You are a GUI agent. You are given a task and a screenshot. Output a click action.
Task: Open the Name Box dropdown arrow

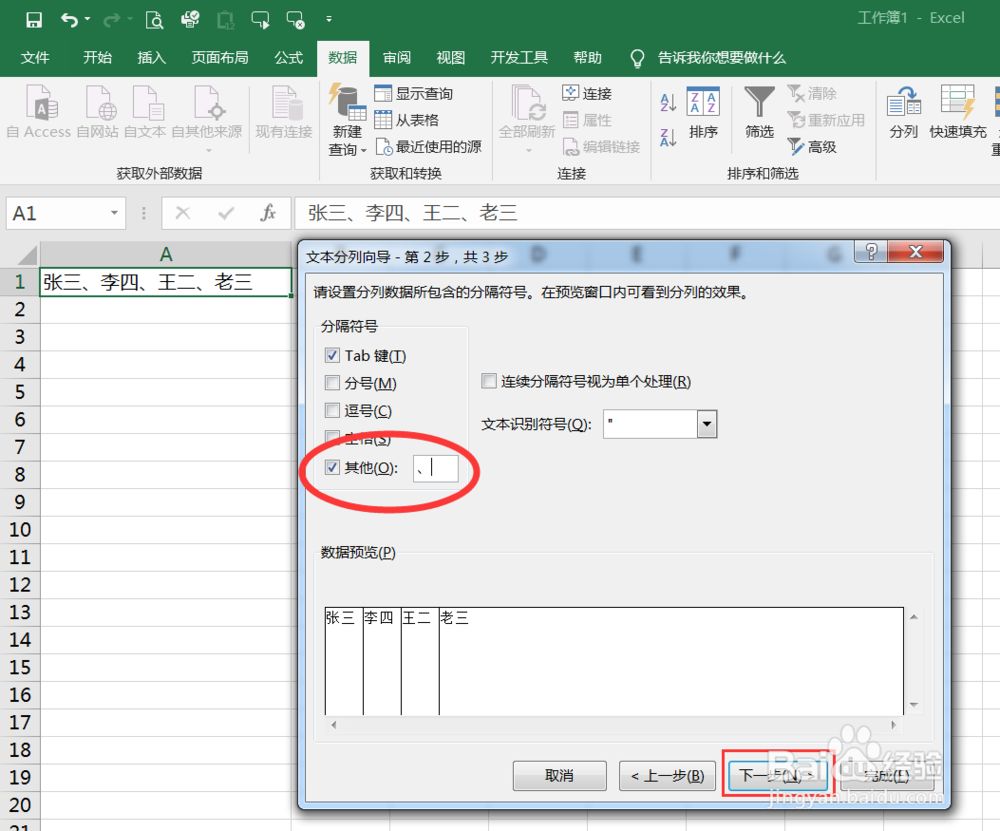point(113,213)
